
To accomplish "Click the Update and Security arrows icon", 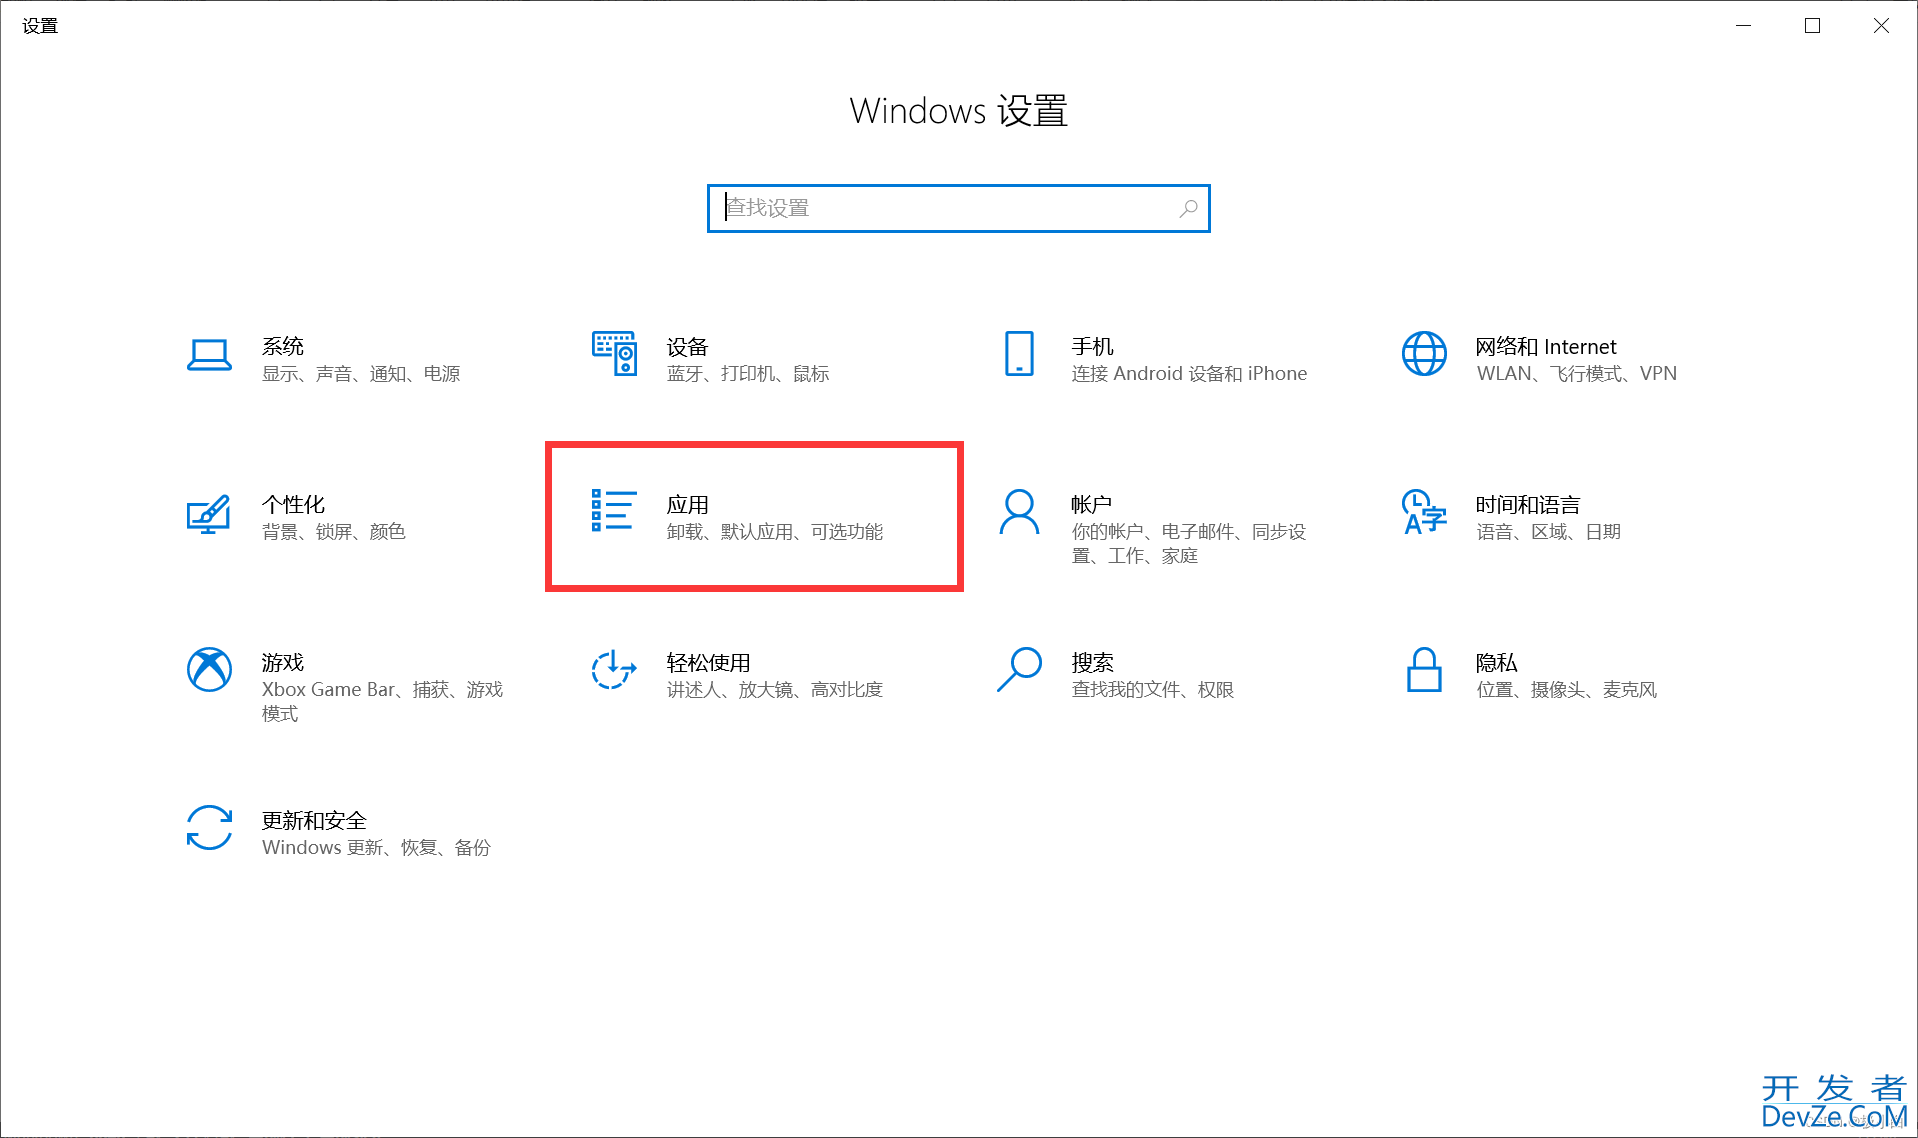I will click(x=209, y=828).
